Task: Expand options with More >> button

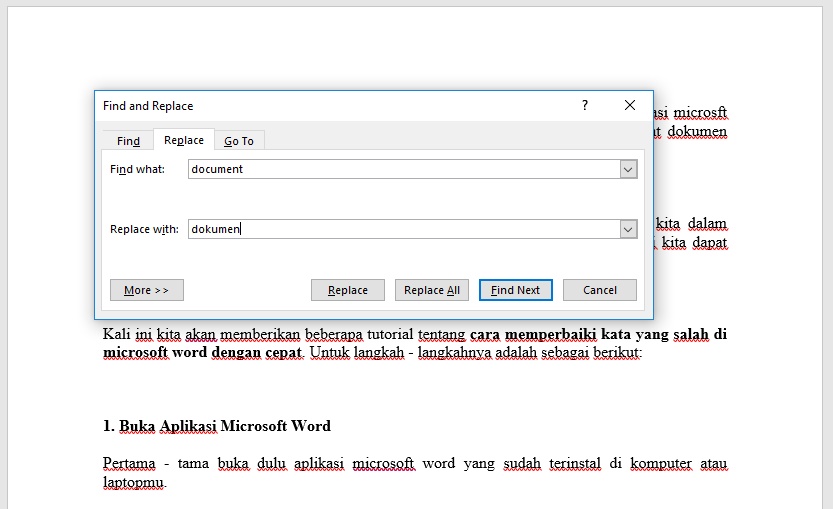Action: point(147,290)
